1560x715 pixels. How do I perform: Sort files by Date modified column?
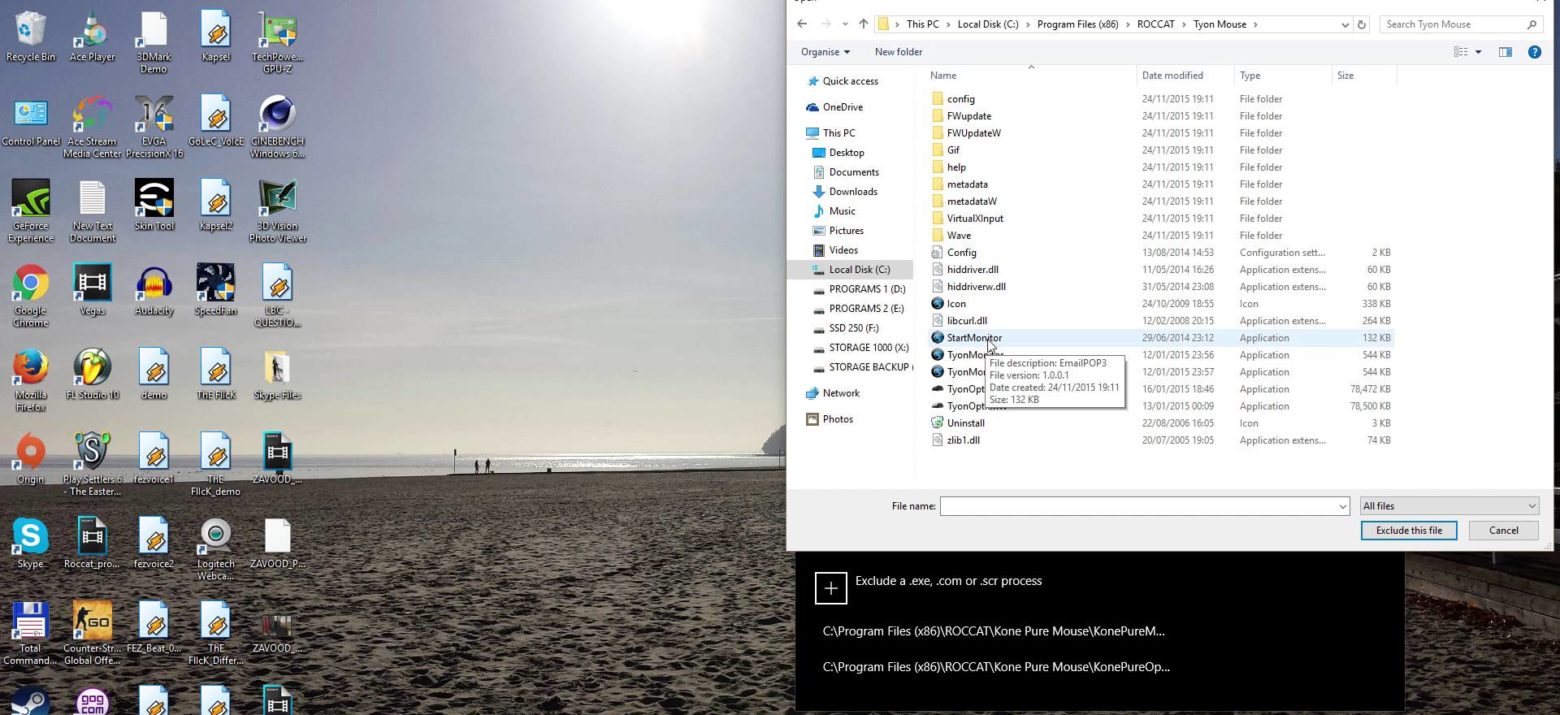[x=1172, y=75]
